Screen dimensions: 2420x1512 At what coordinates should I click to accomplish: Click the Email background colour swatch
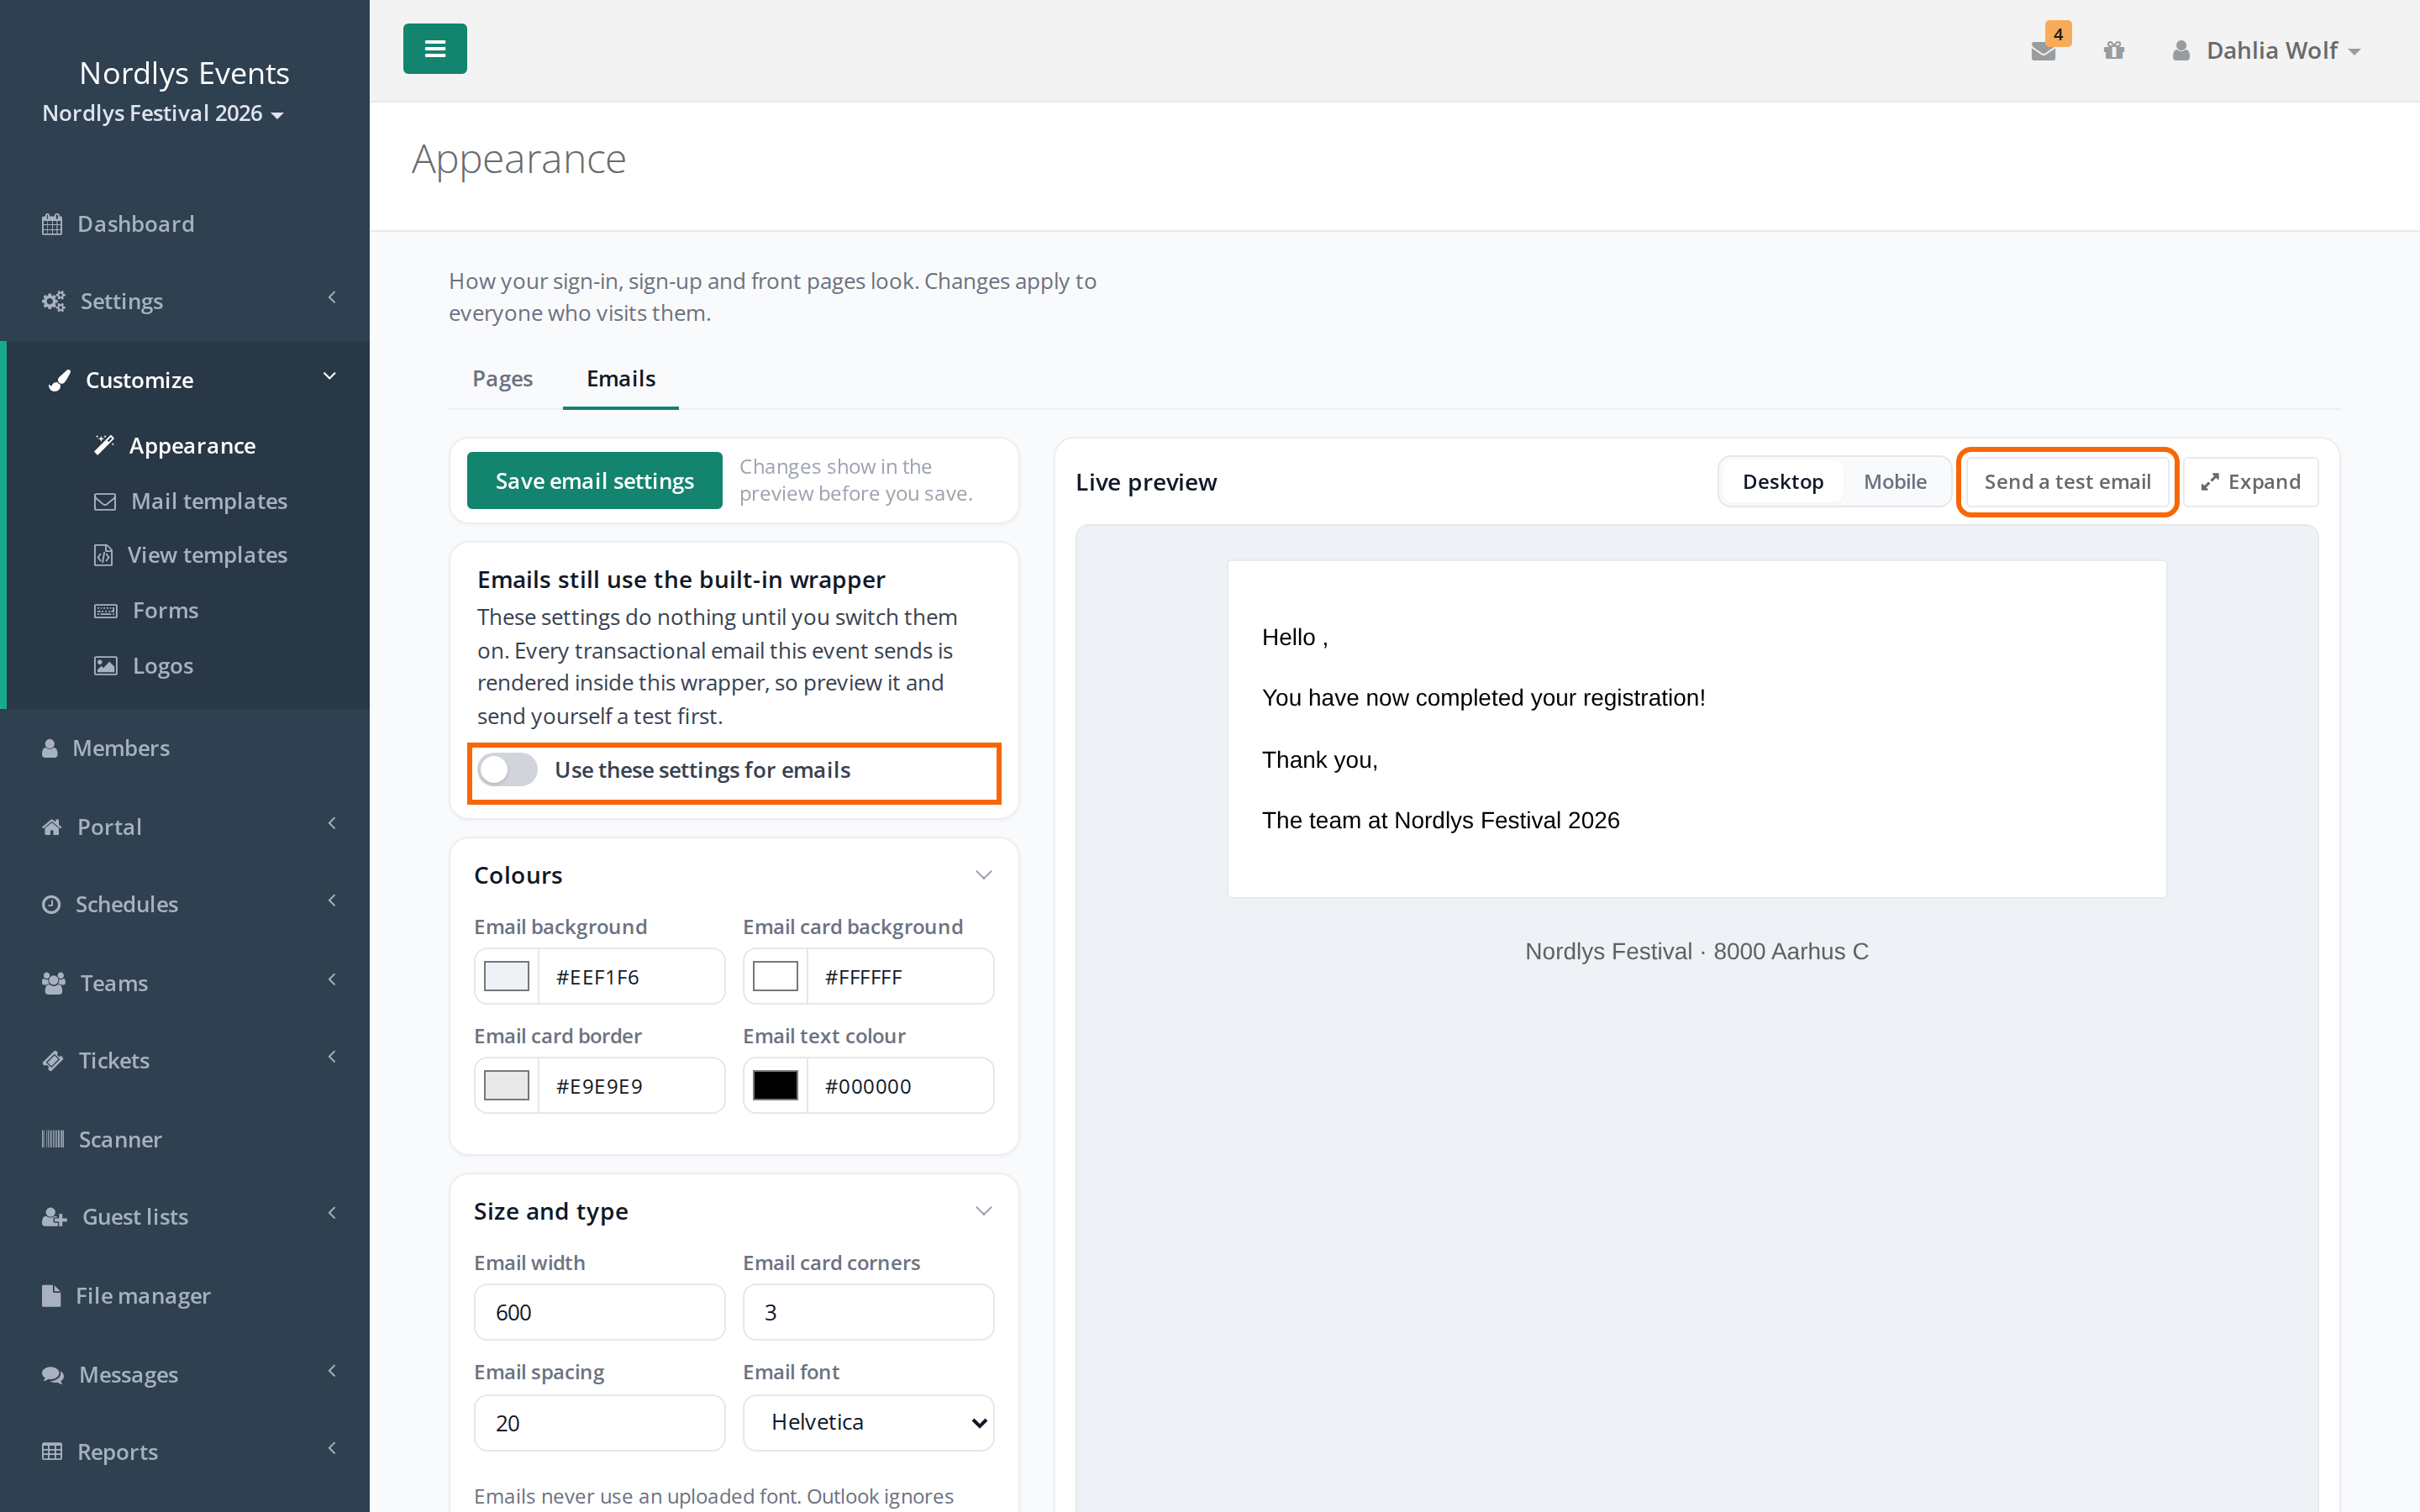[506, 976]
